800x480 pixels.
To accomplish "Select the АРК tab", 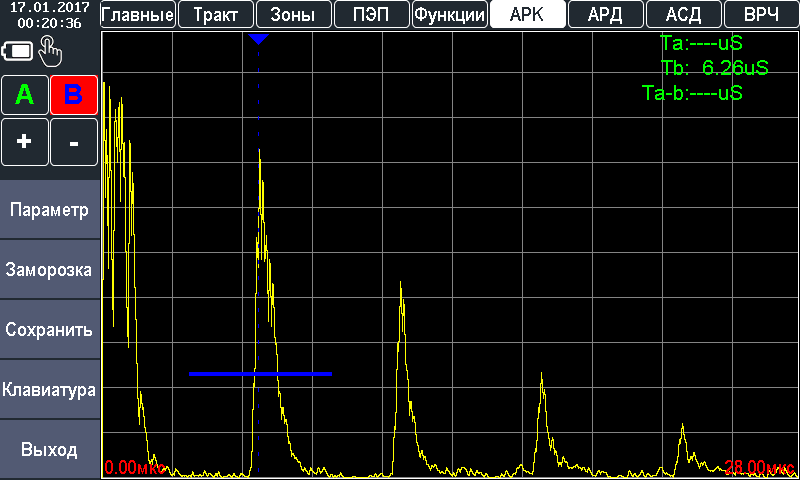I will (527, 14).
